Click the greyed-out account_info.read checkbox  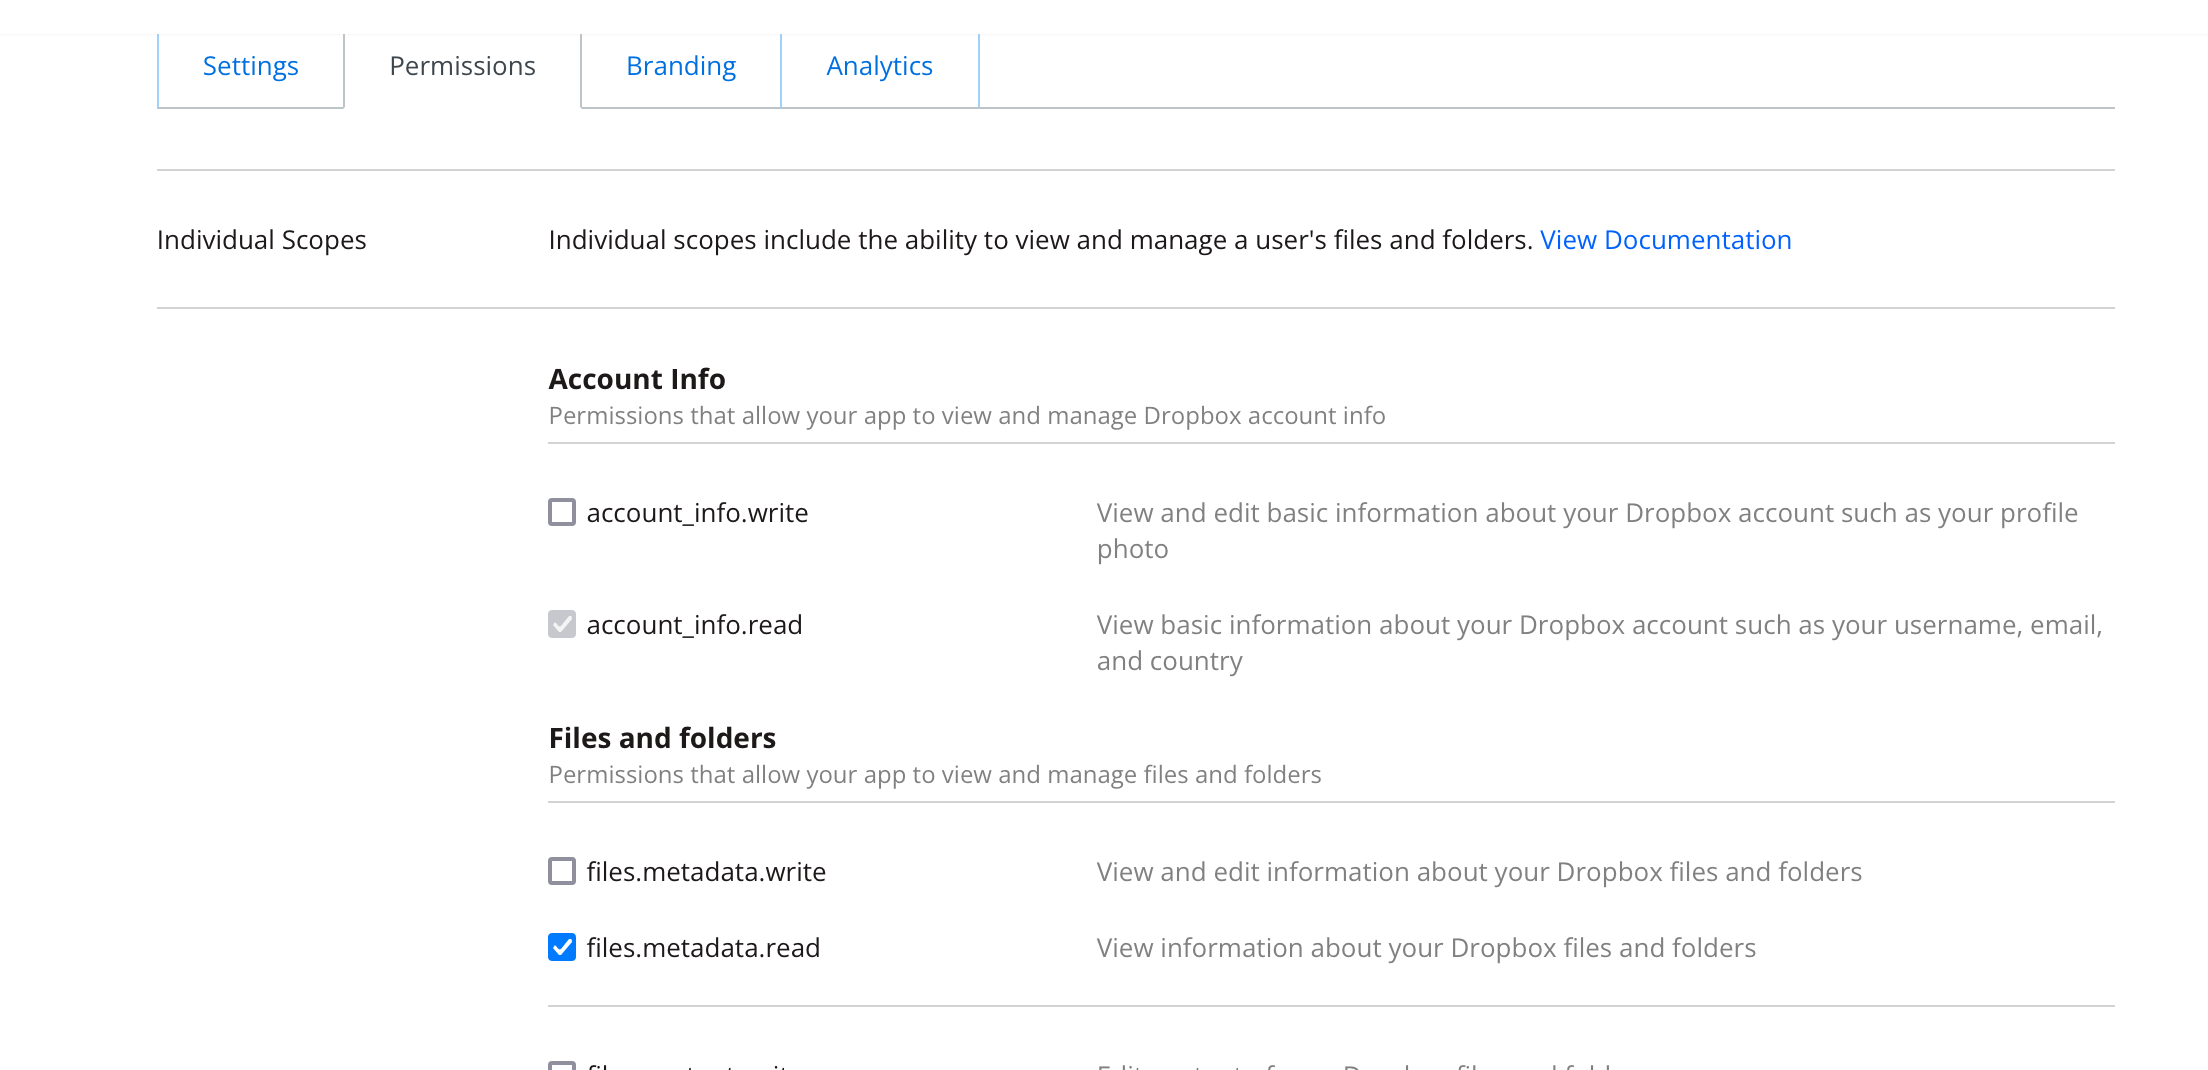click(562, 624)
